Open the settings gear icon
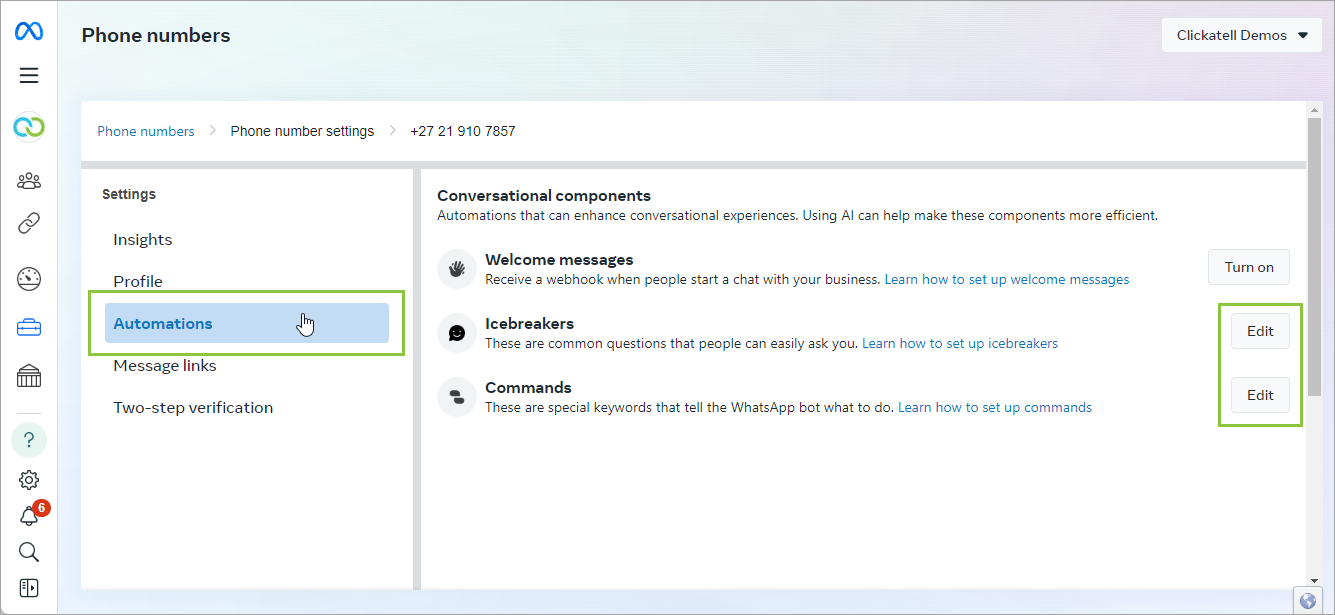Screen dimensions: 1335x615 click(x=29, y=480)
